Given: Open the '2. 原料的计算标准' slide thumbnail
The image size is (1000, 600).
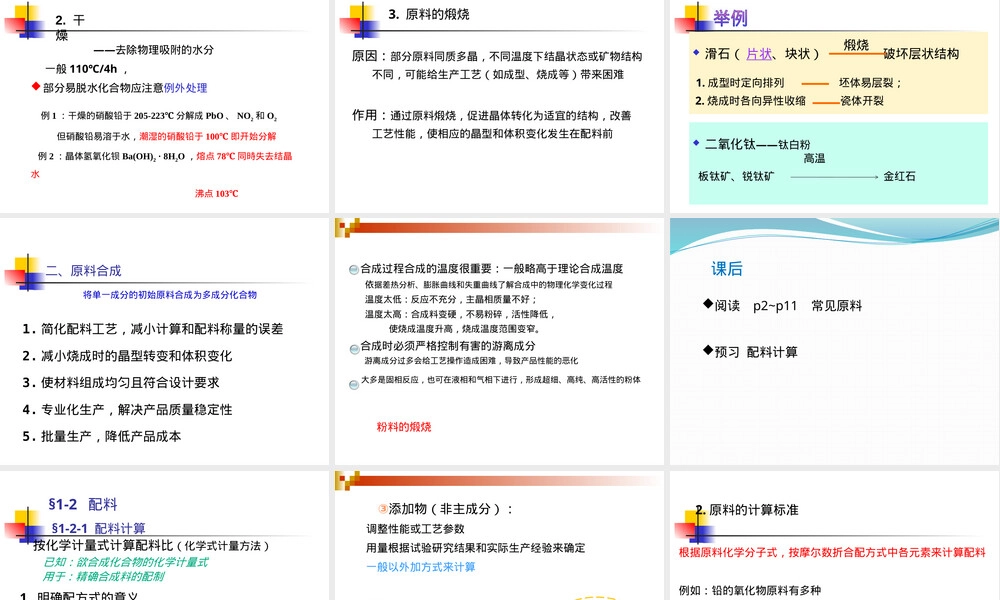Looking at the screenshot, I should click(x=835, y=536).
